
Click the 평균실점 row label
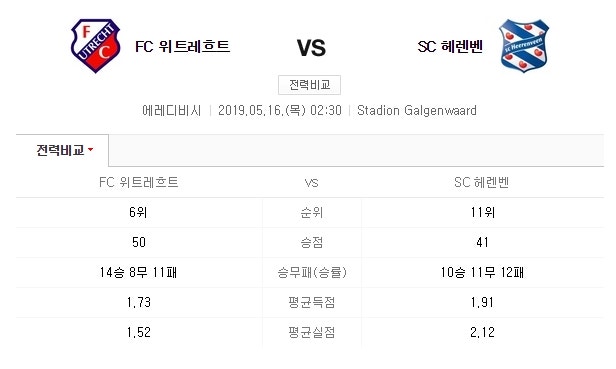(x=312, y=332)
